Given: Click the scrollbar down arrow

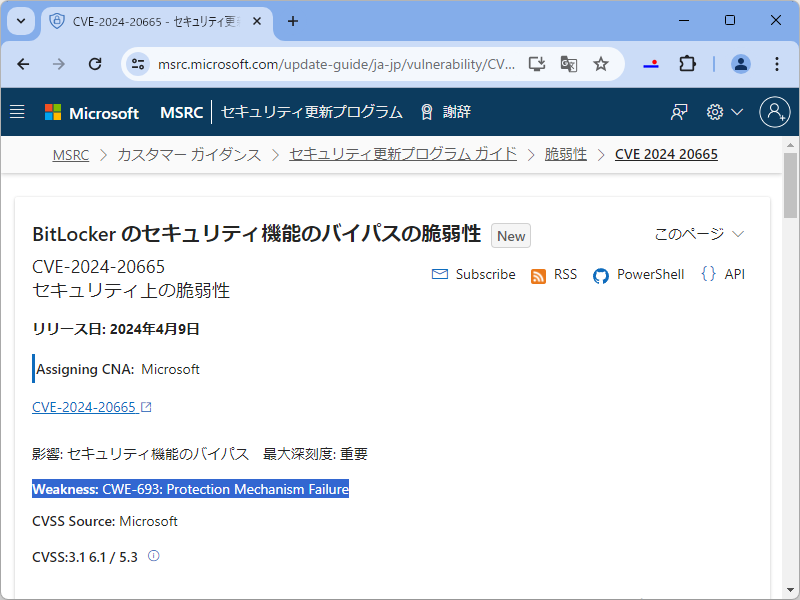Looking at the screenshot, I should 791,587.
